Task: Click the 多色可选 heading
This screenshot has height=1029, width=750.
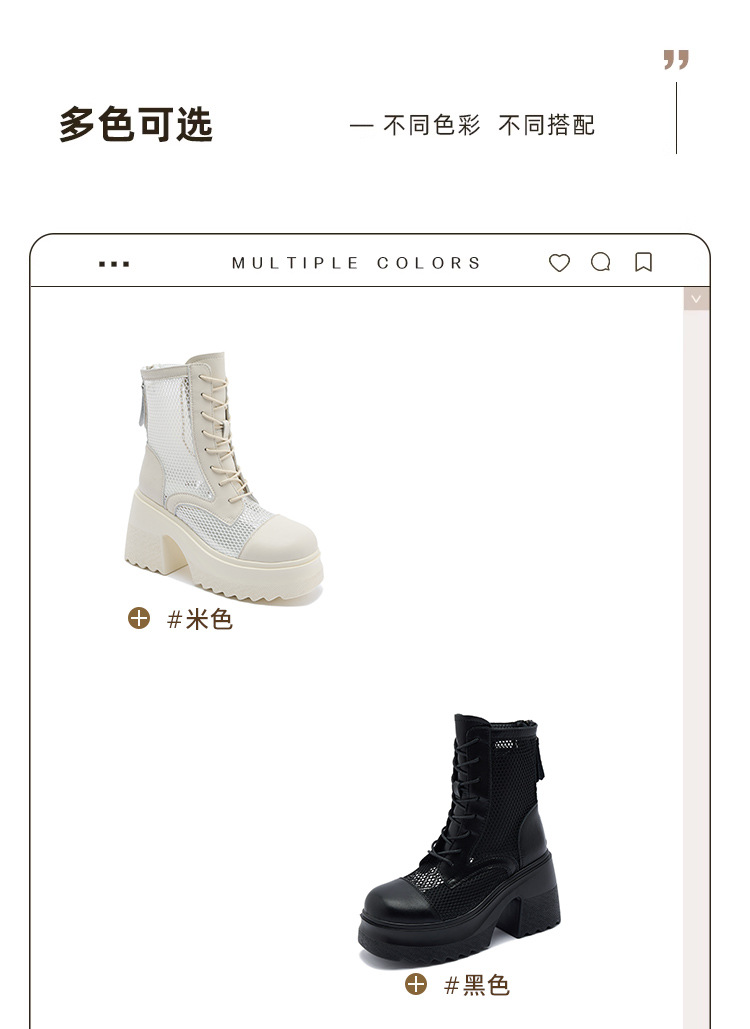Action: tap(136, 124)
